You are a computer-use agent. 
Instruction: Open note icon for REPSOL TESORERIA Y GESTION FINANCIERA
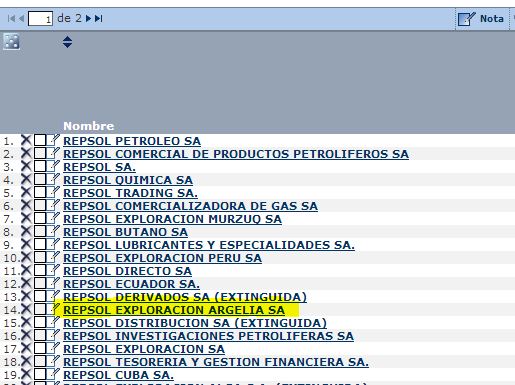[54, 361]
